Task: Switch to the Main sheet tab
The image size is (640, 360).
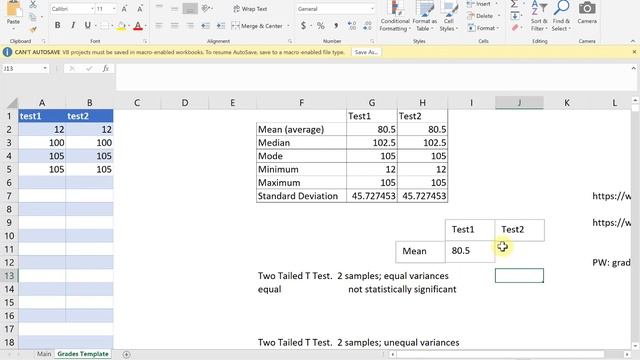Action: 44,354
